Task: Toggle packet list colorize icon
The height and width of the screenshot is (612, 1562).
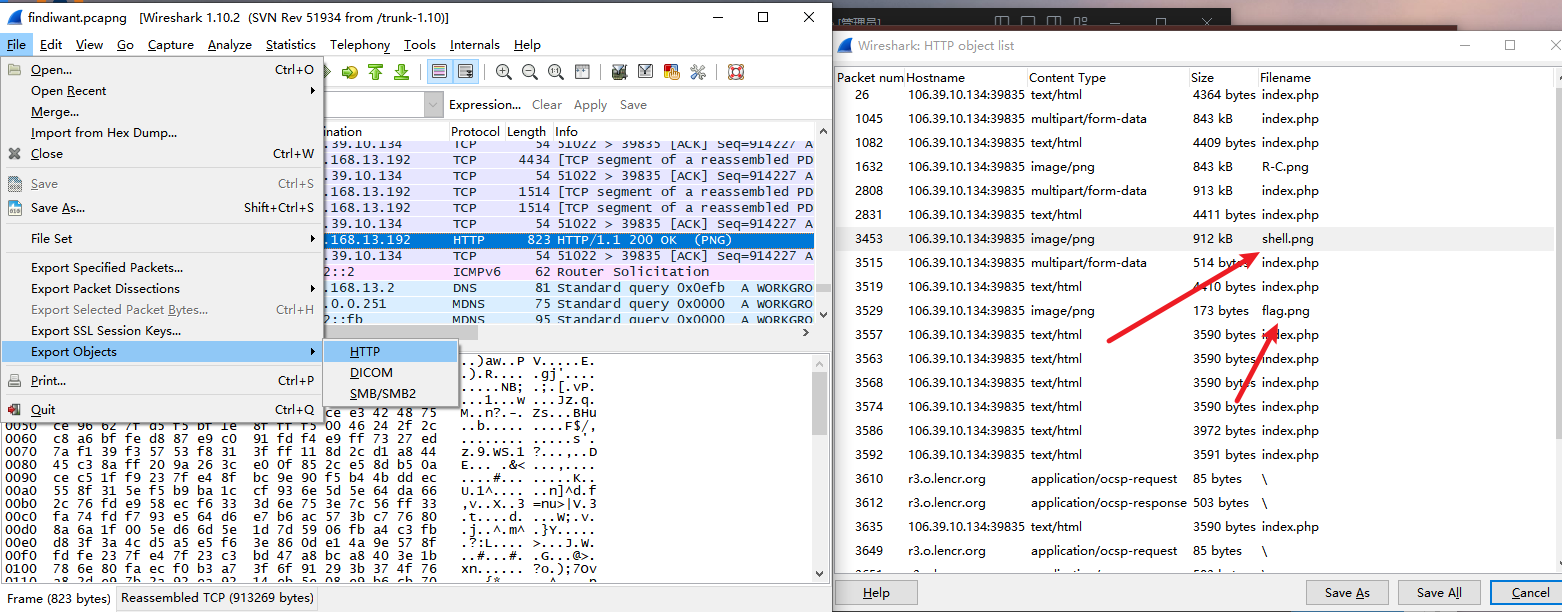Action: click(439, 72)
